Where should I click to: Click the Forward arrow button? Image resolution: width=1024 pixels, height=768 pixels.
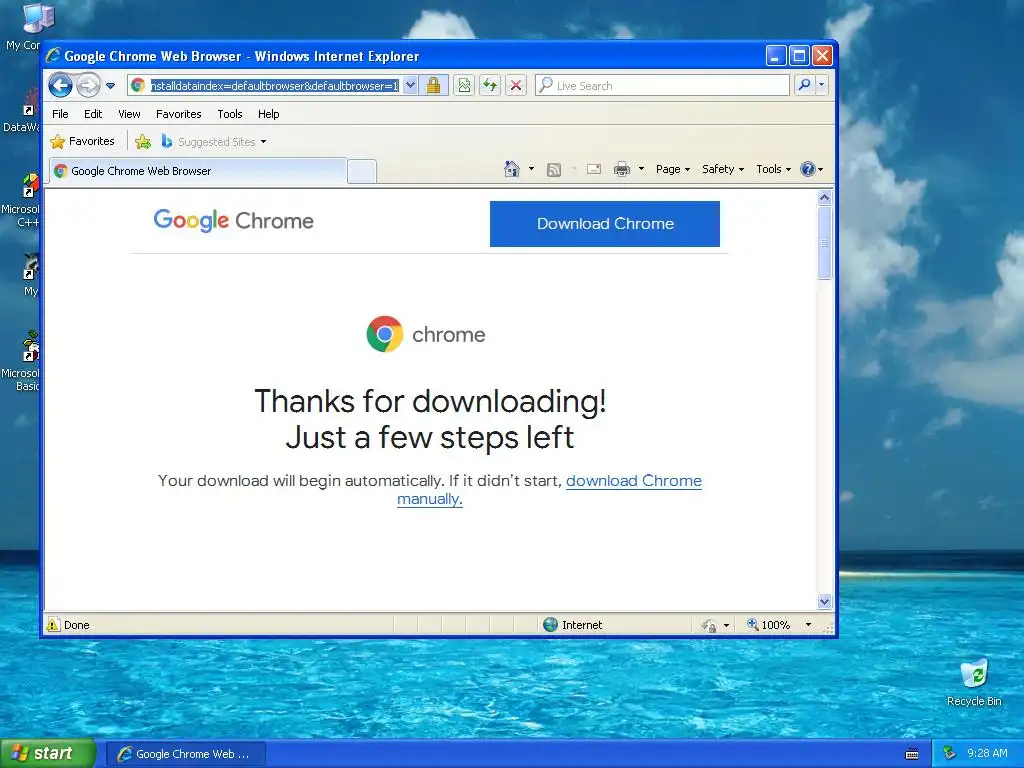pyautogui.click(x=88, y=86)
